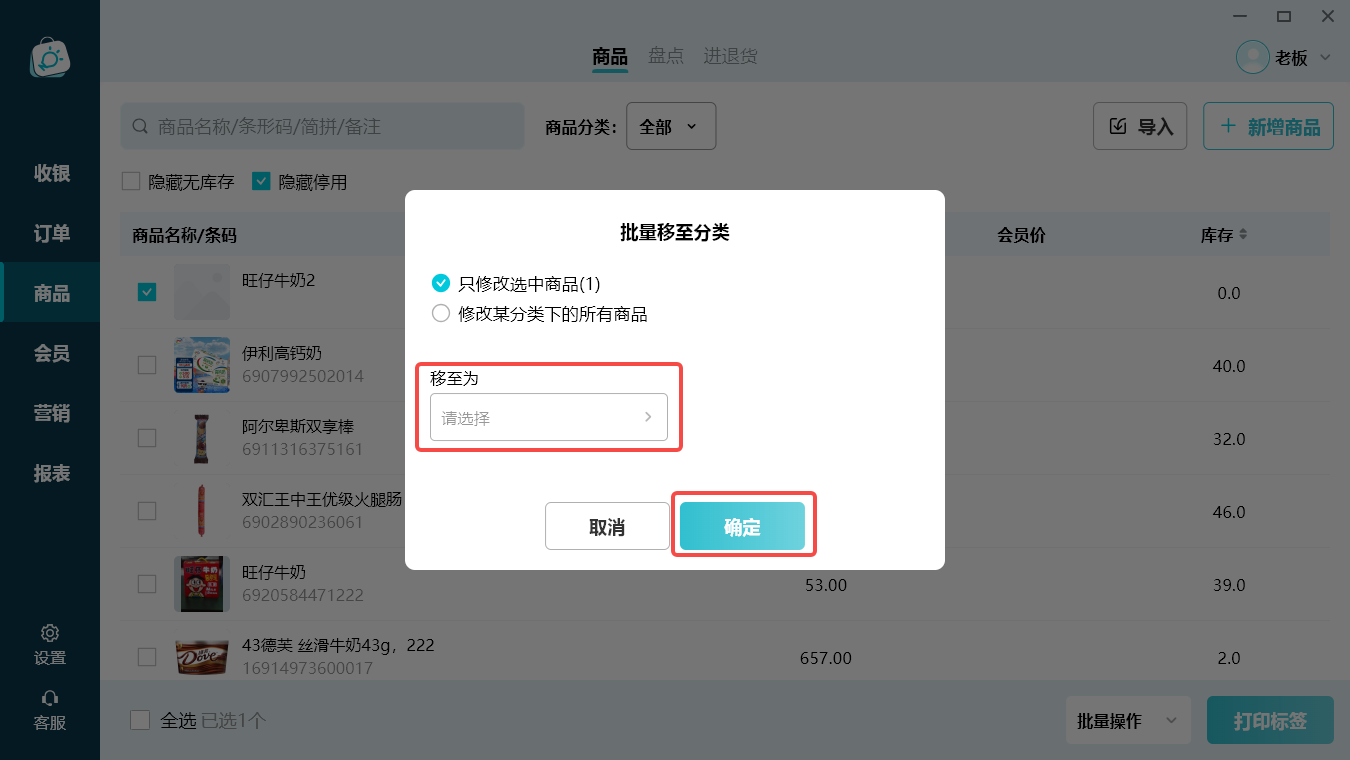
Task: Open 报表 in the sidebar
Action: pyautogui.click(x=51, y=473)
